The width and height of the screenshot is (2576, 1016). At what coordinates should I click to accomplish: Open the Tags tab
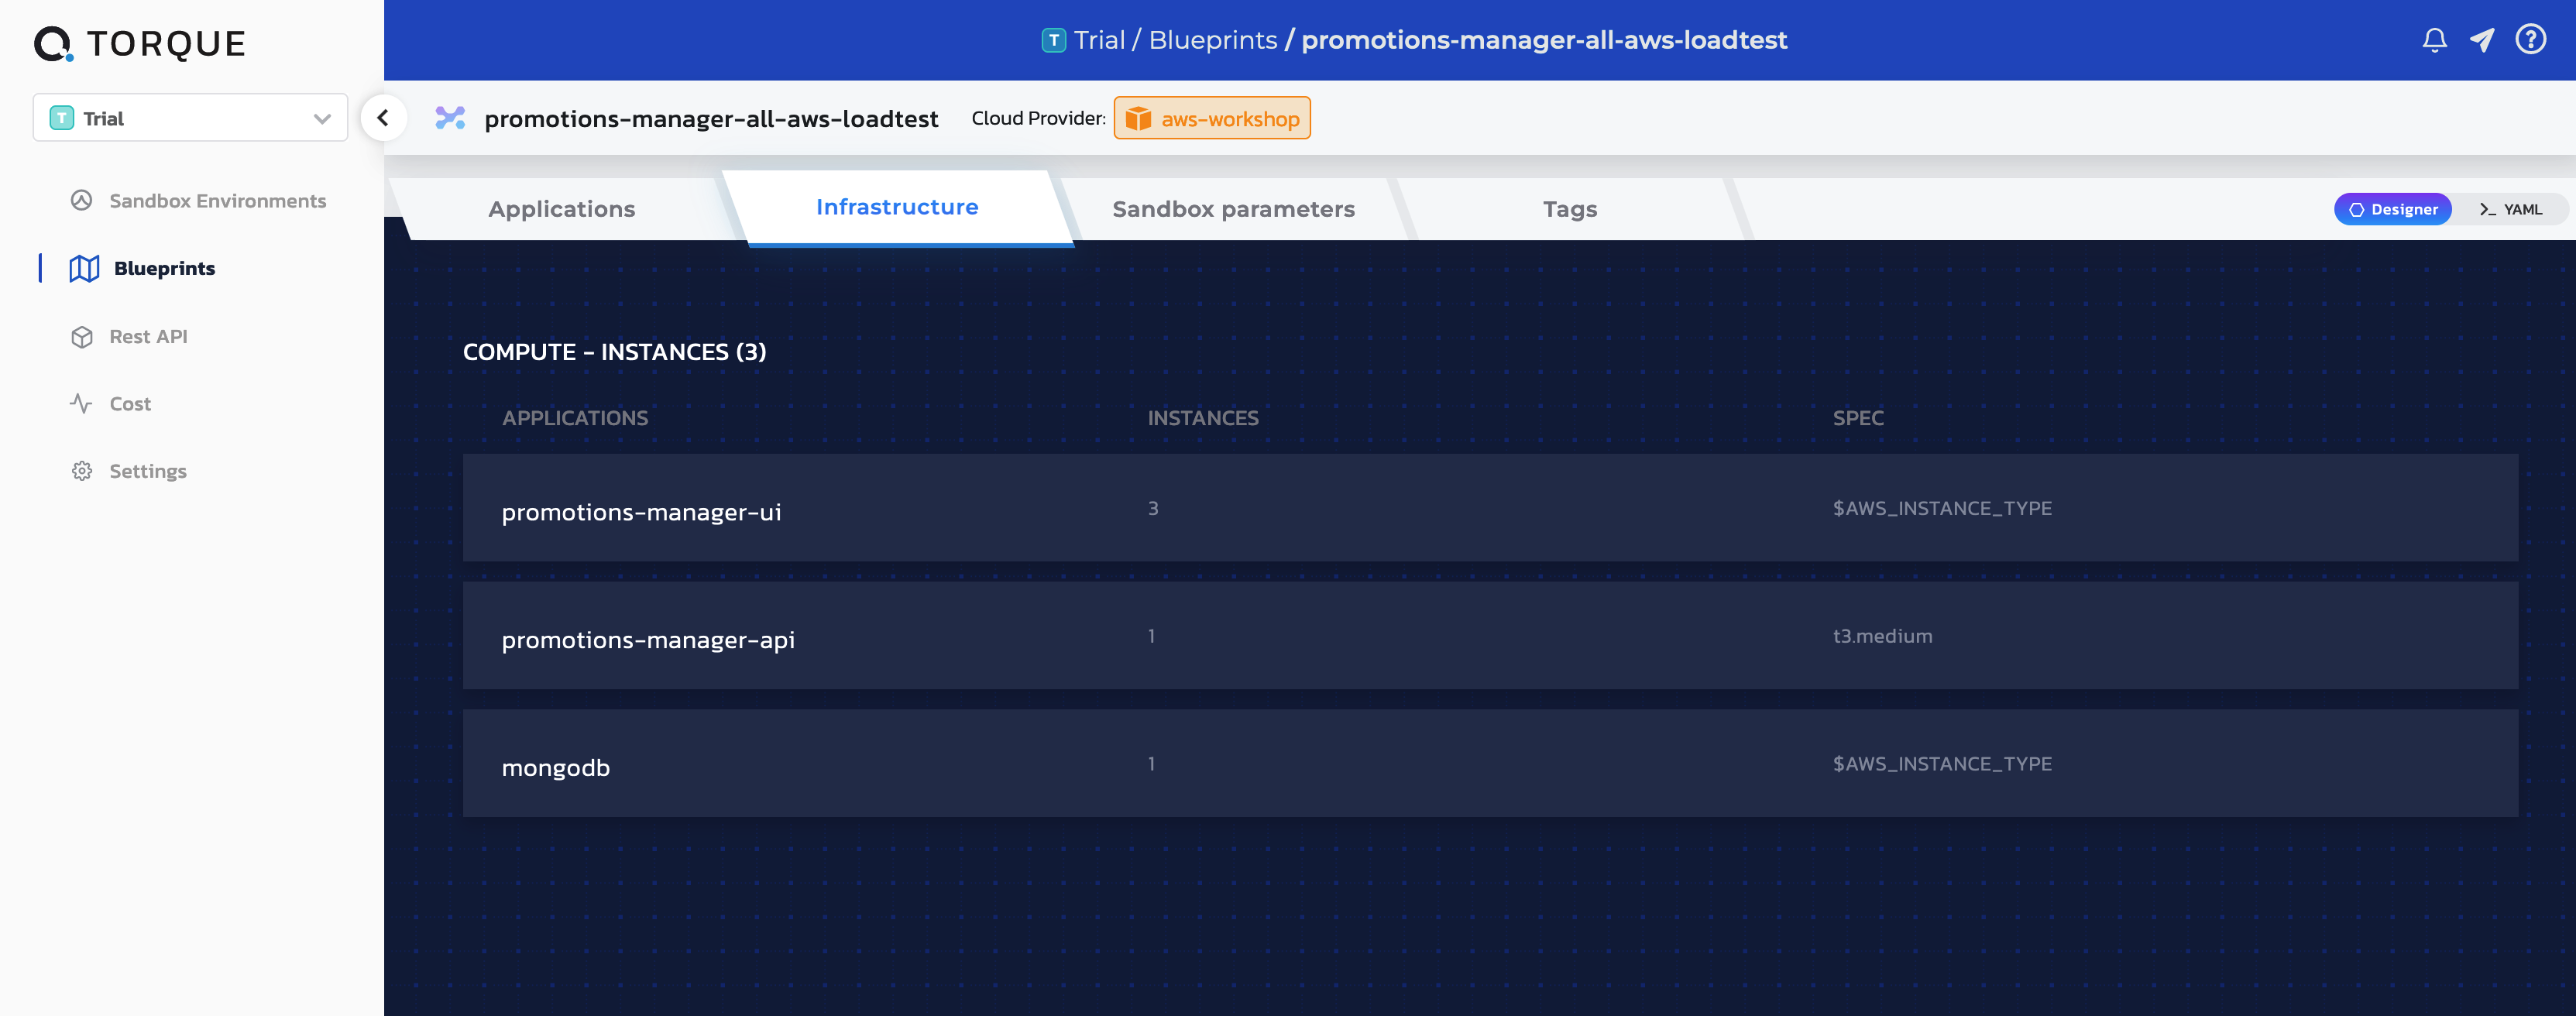coord(1570,209)
